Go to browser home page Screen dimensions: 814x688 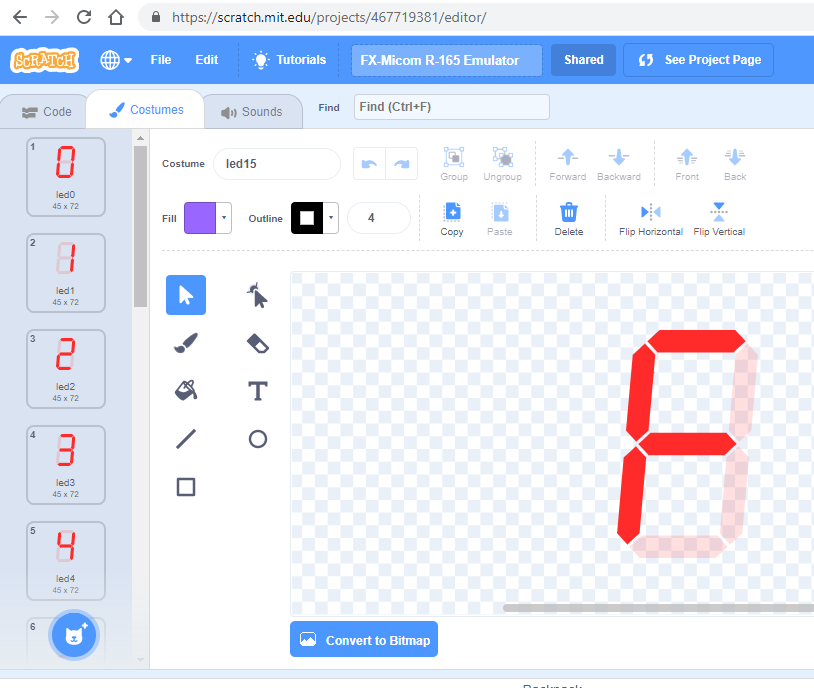116,17
